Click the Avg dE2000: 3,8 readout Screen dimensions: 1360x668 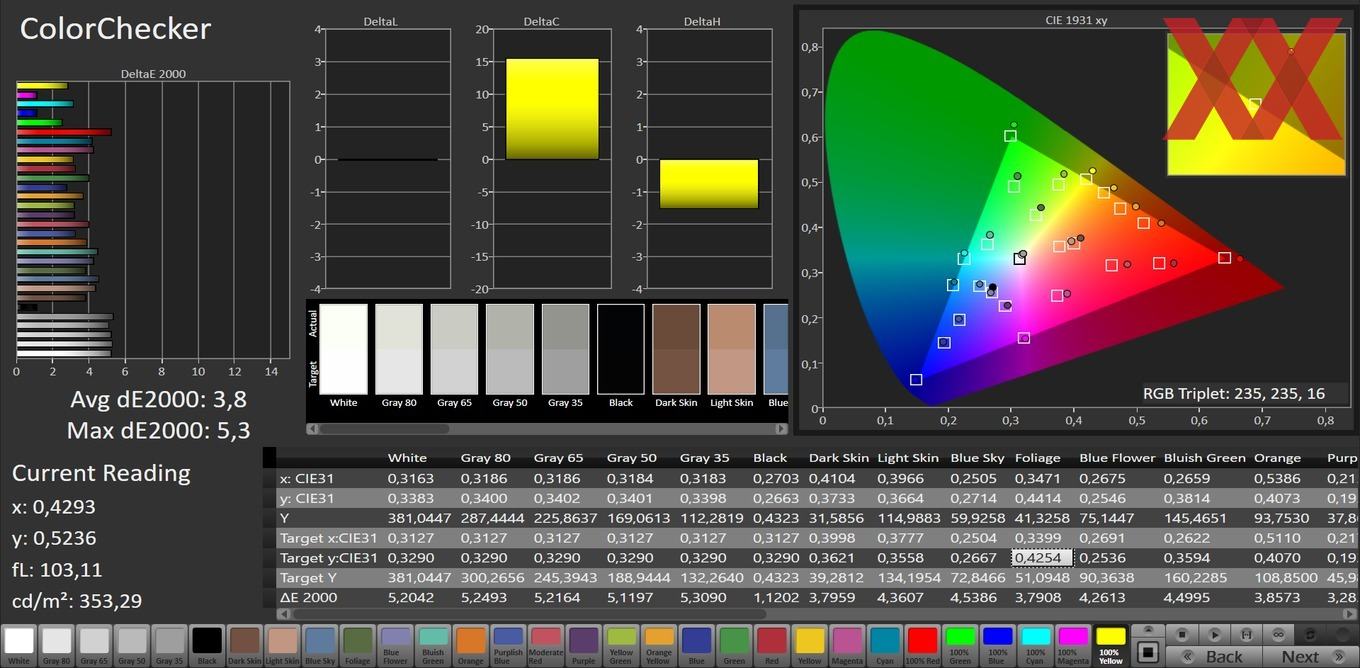point(158,399)
